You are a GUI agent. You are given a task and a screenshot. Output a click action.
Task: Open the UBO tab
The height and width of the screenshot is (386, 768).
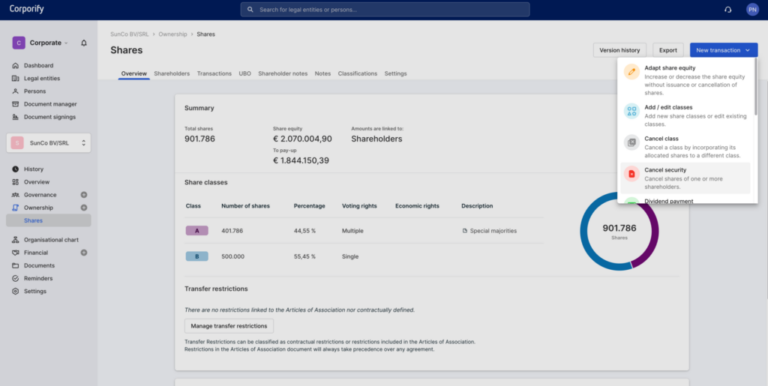tap(245, 73)
